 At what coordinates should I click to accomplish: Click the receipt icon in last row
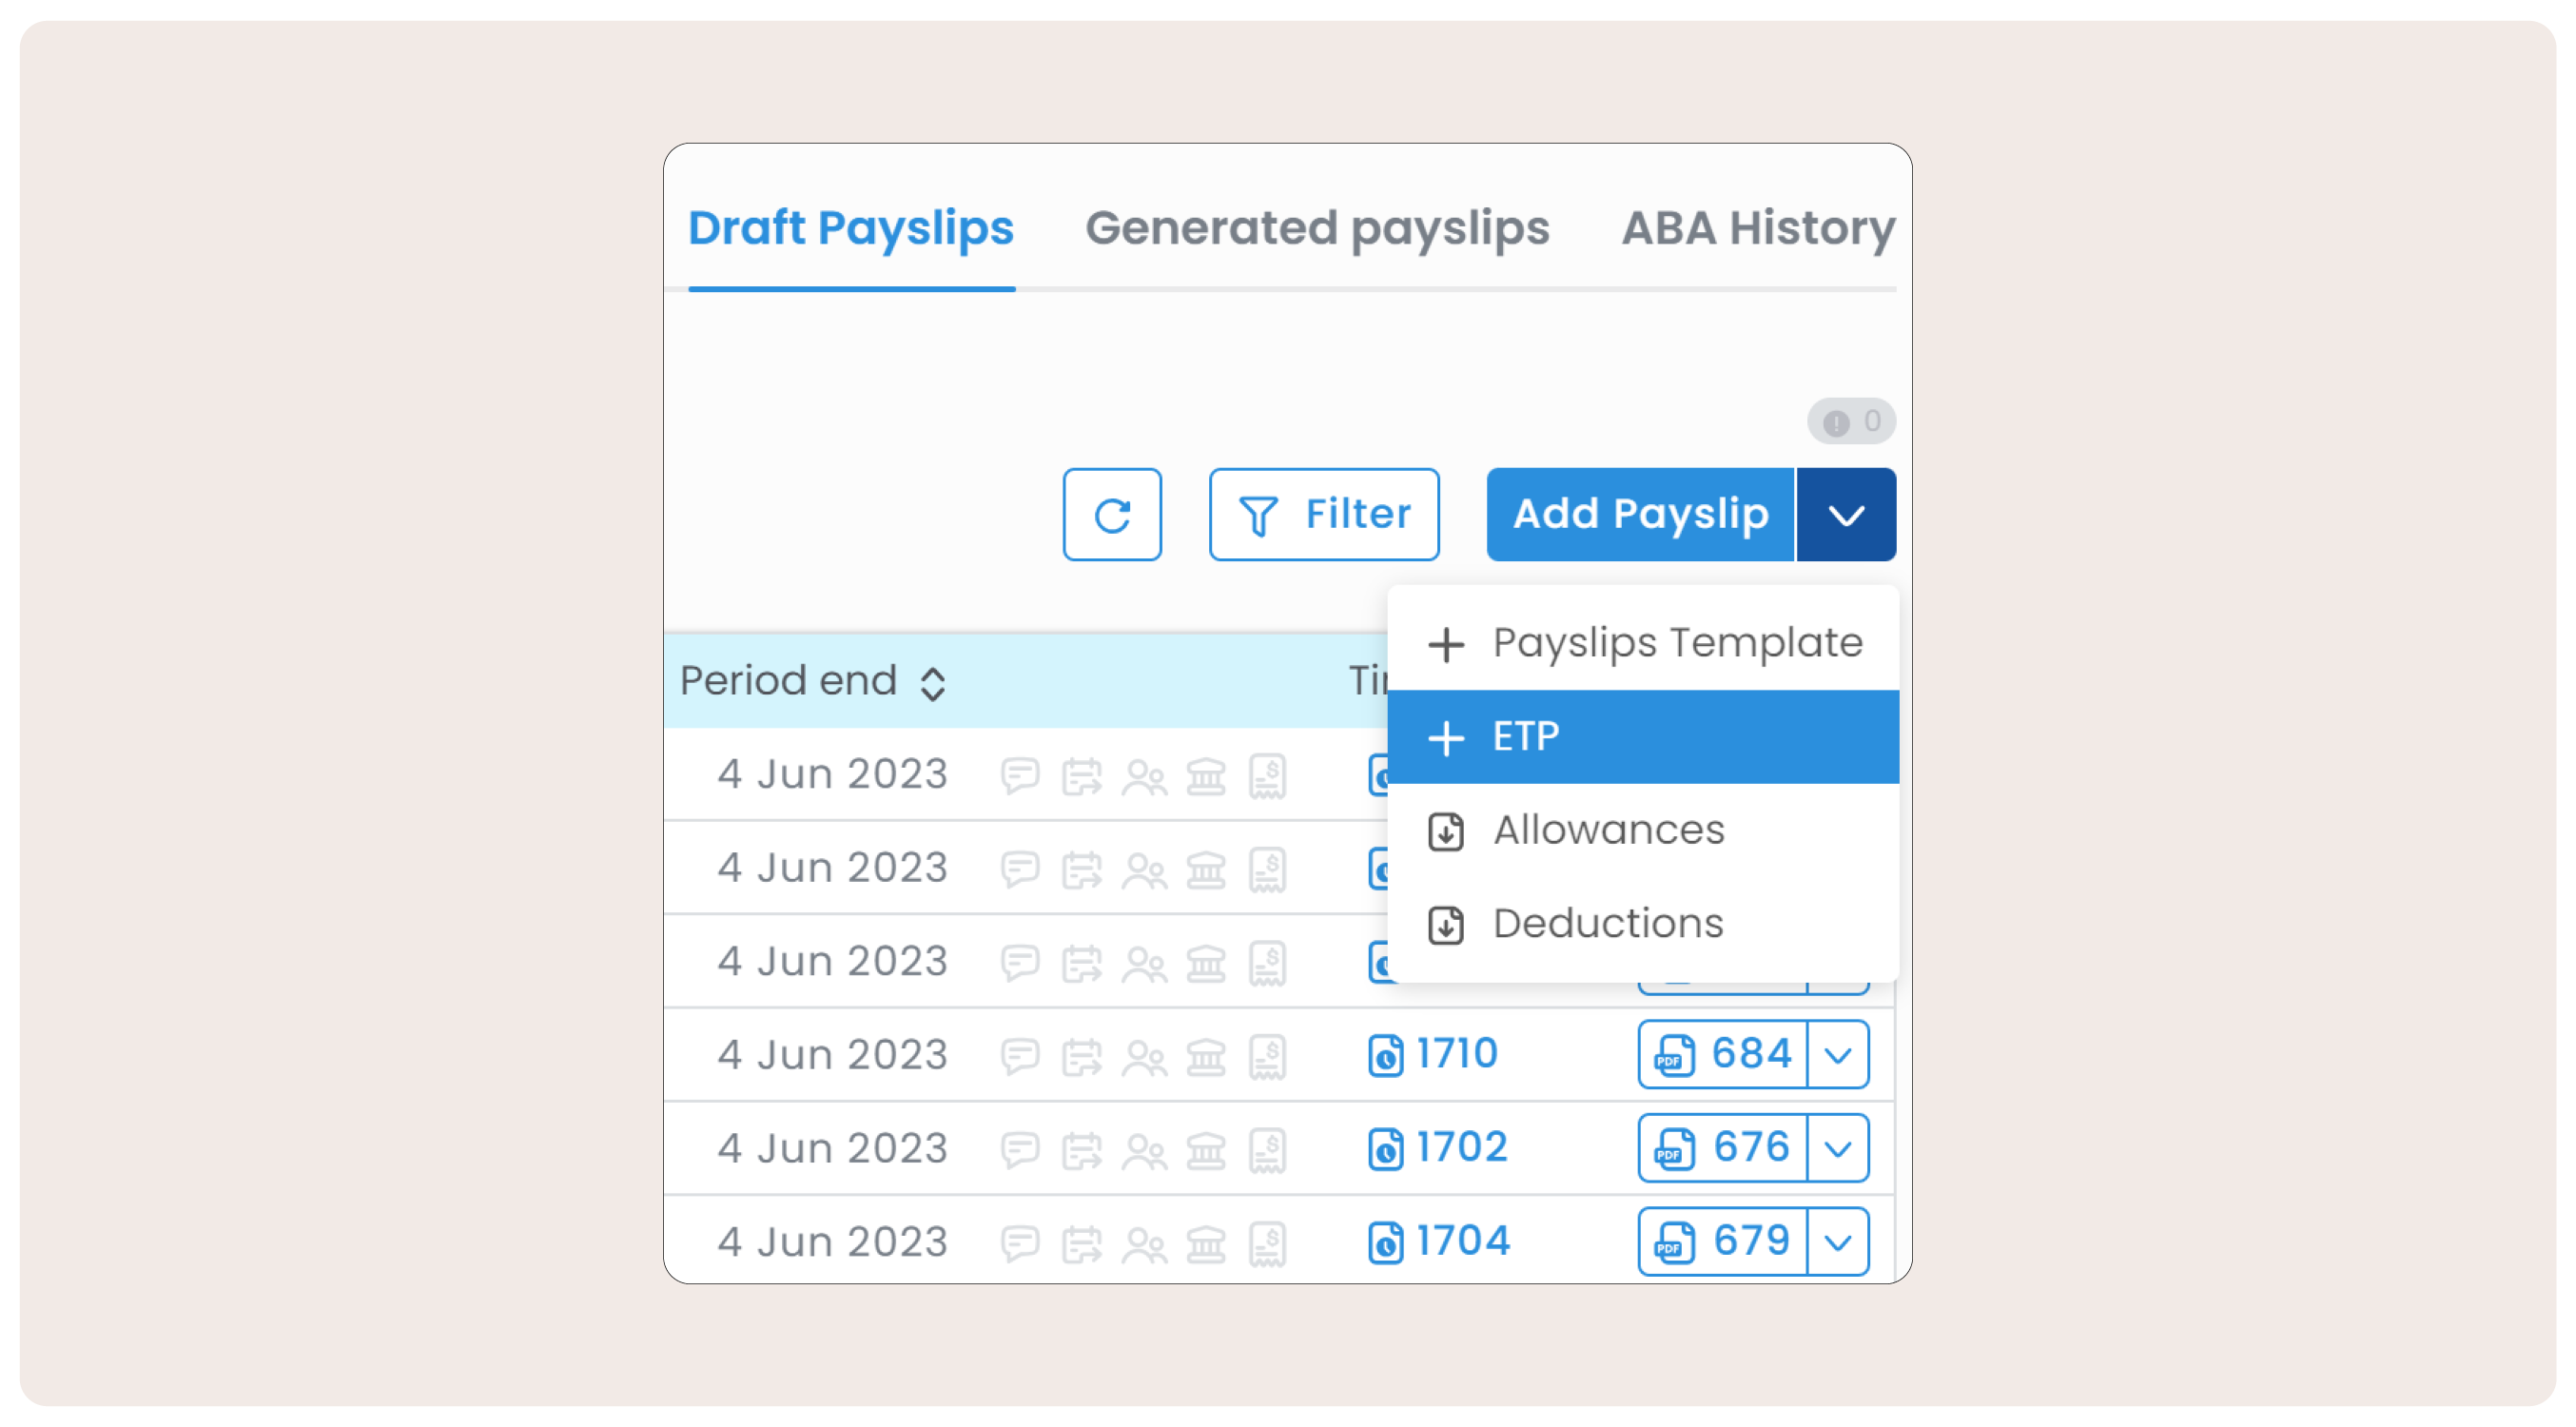[x=1266, y=1243]
